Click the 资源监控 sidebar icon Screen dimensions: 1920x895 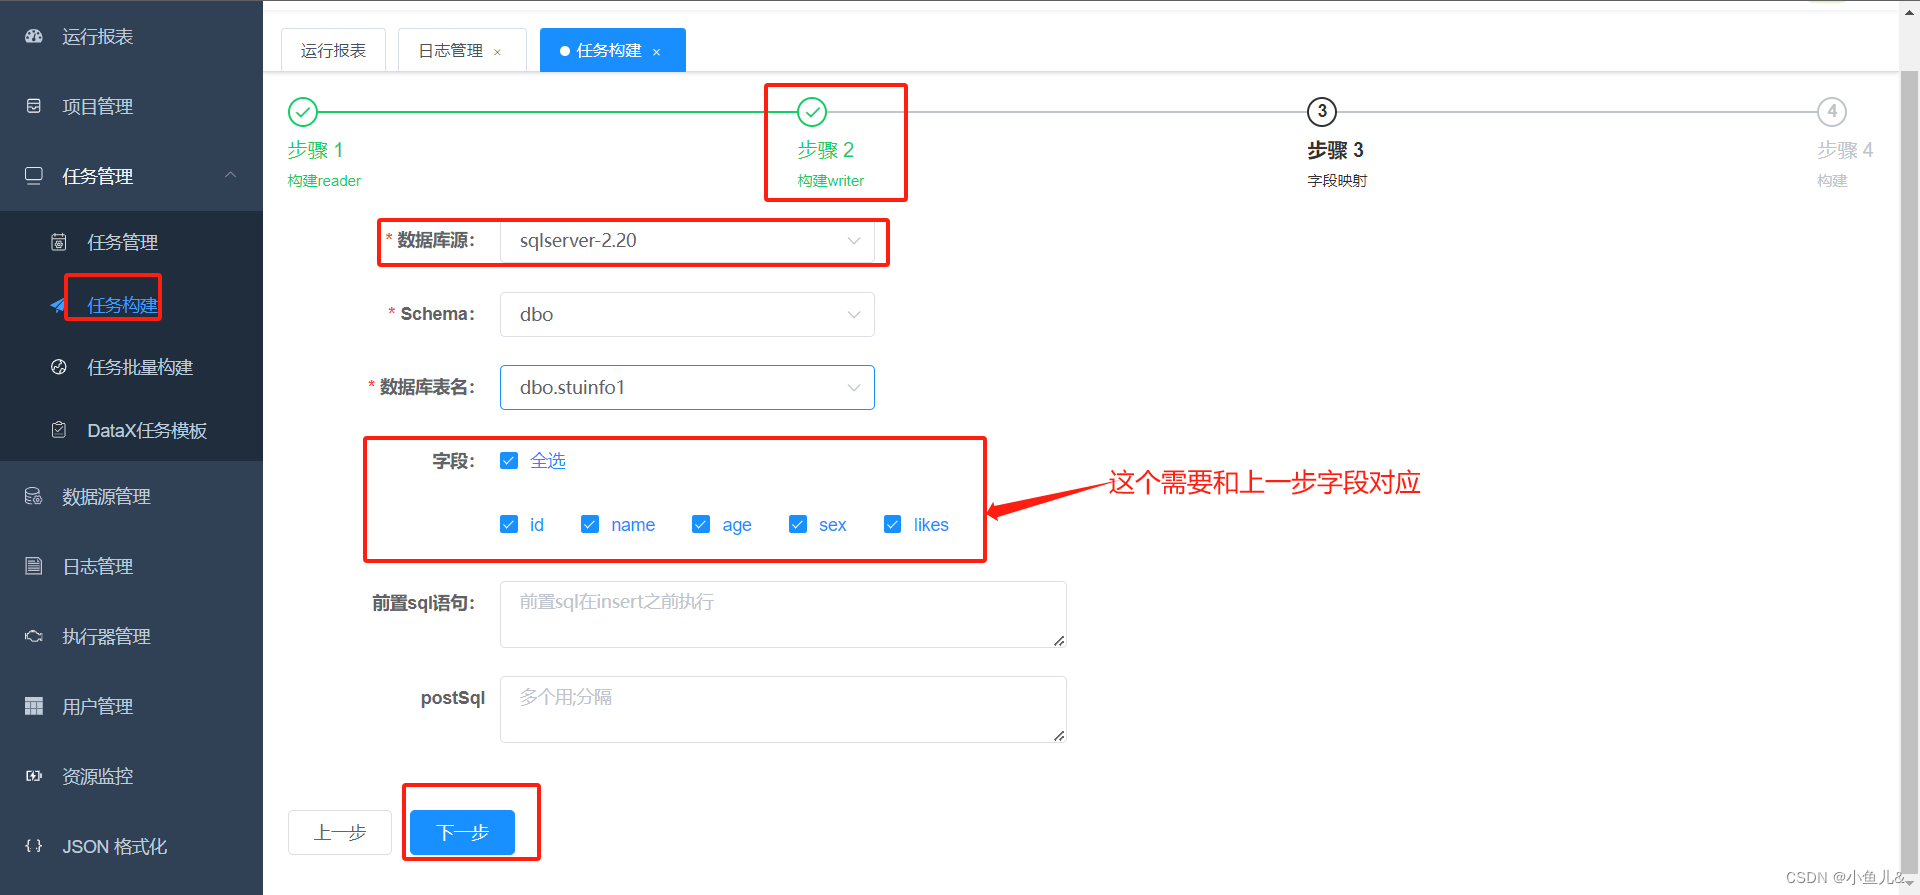pos(34,776)
